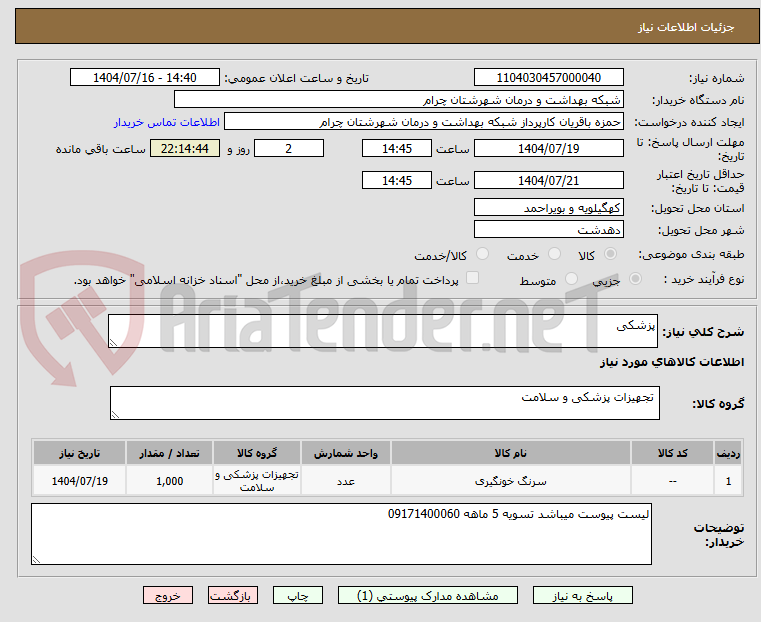This screenshot has width=761, height=622.
Task: Click the row number 1 cell
Action: click(728, 481)
